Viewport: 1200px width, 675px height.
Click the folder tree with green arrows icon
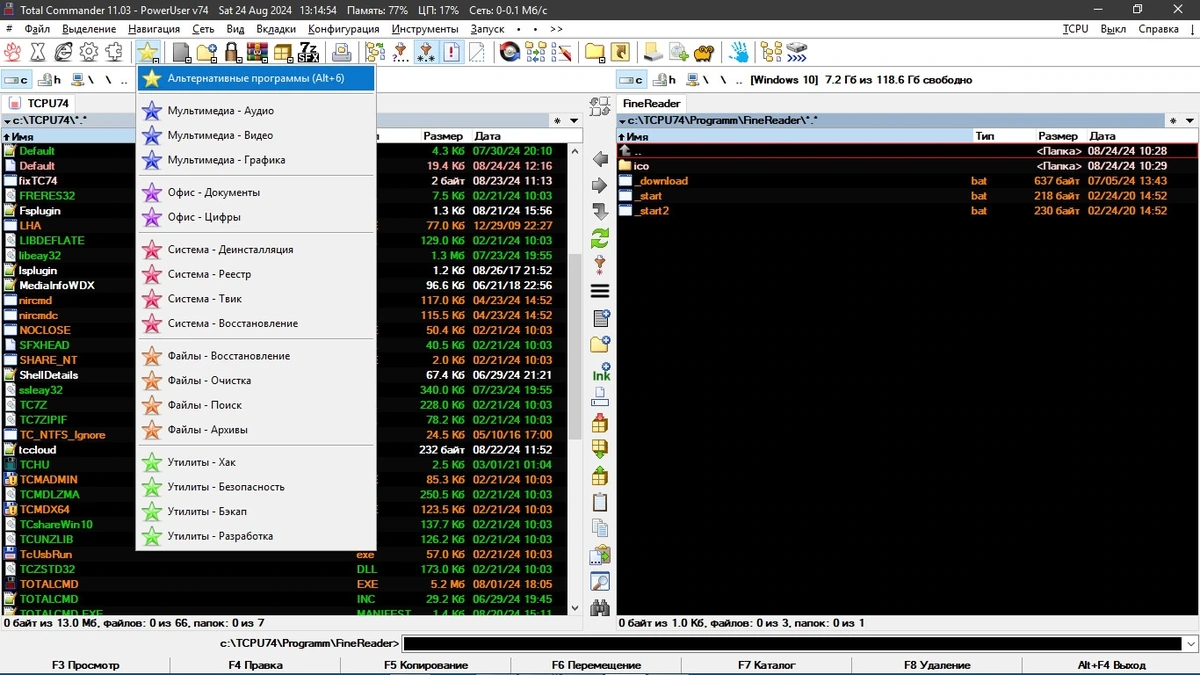tap(375, 51)
